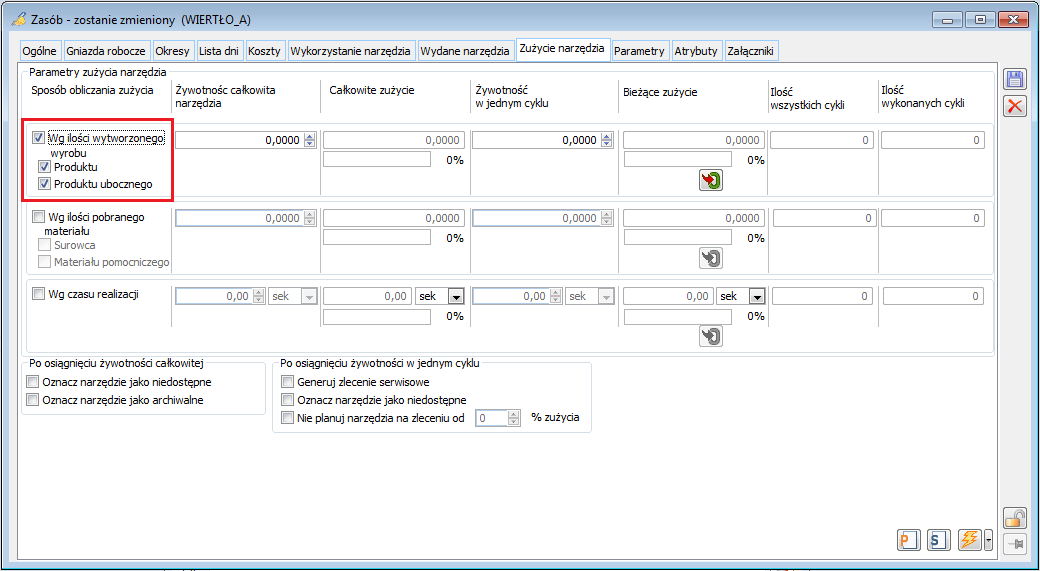This screenshot has width=1040, height=571.
Task: Open disabled sek dropdown for total lifespan time
Action: [309, 296]
